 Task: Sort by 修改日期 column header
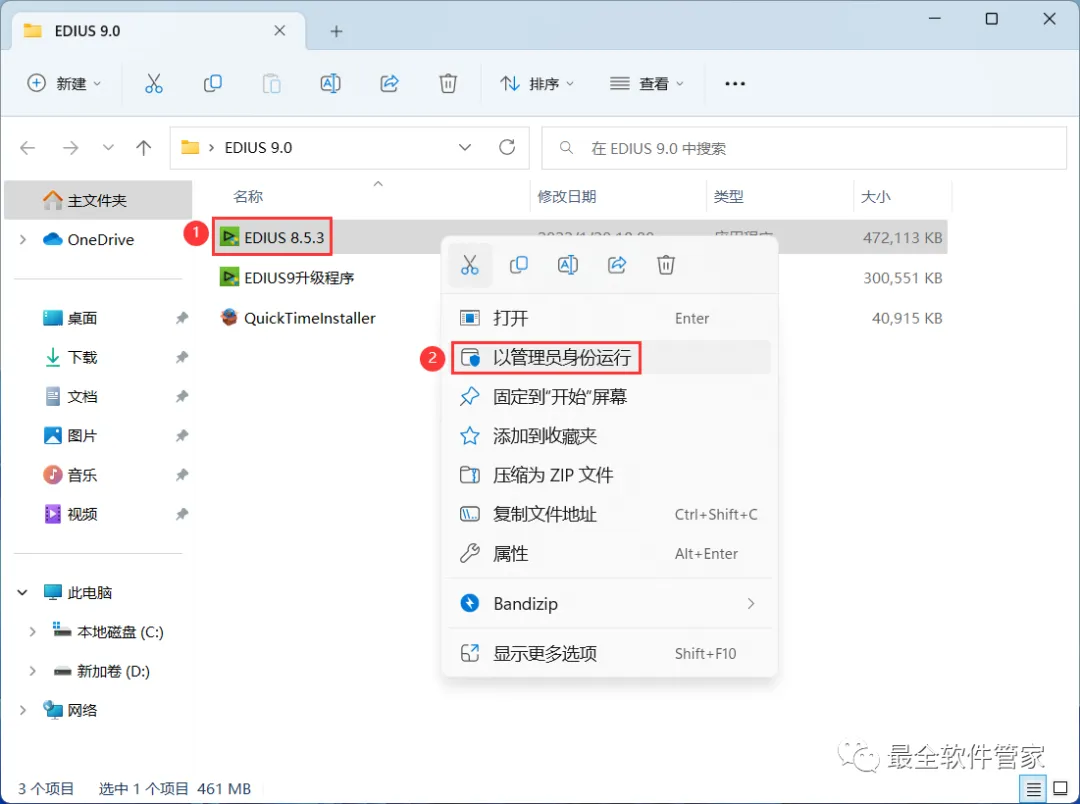pyautogui.click(x=566, y=196)
